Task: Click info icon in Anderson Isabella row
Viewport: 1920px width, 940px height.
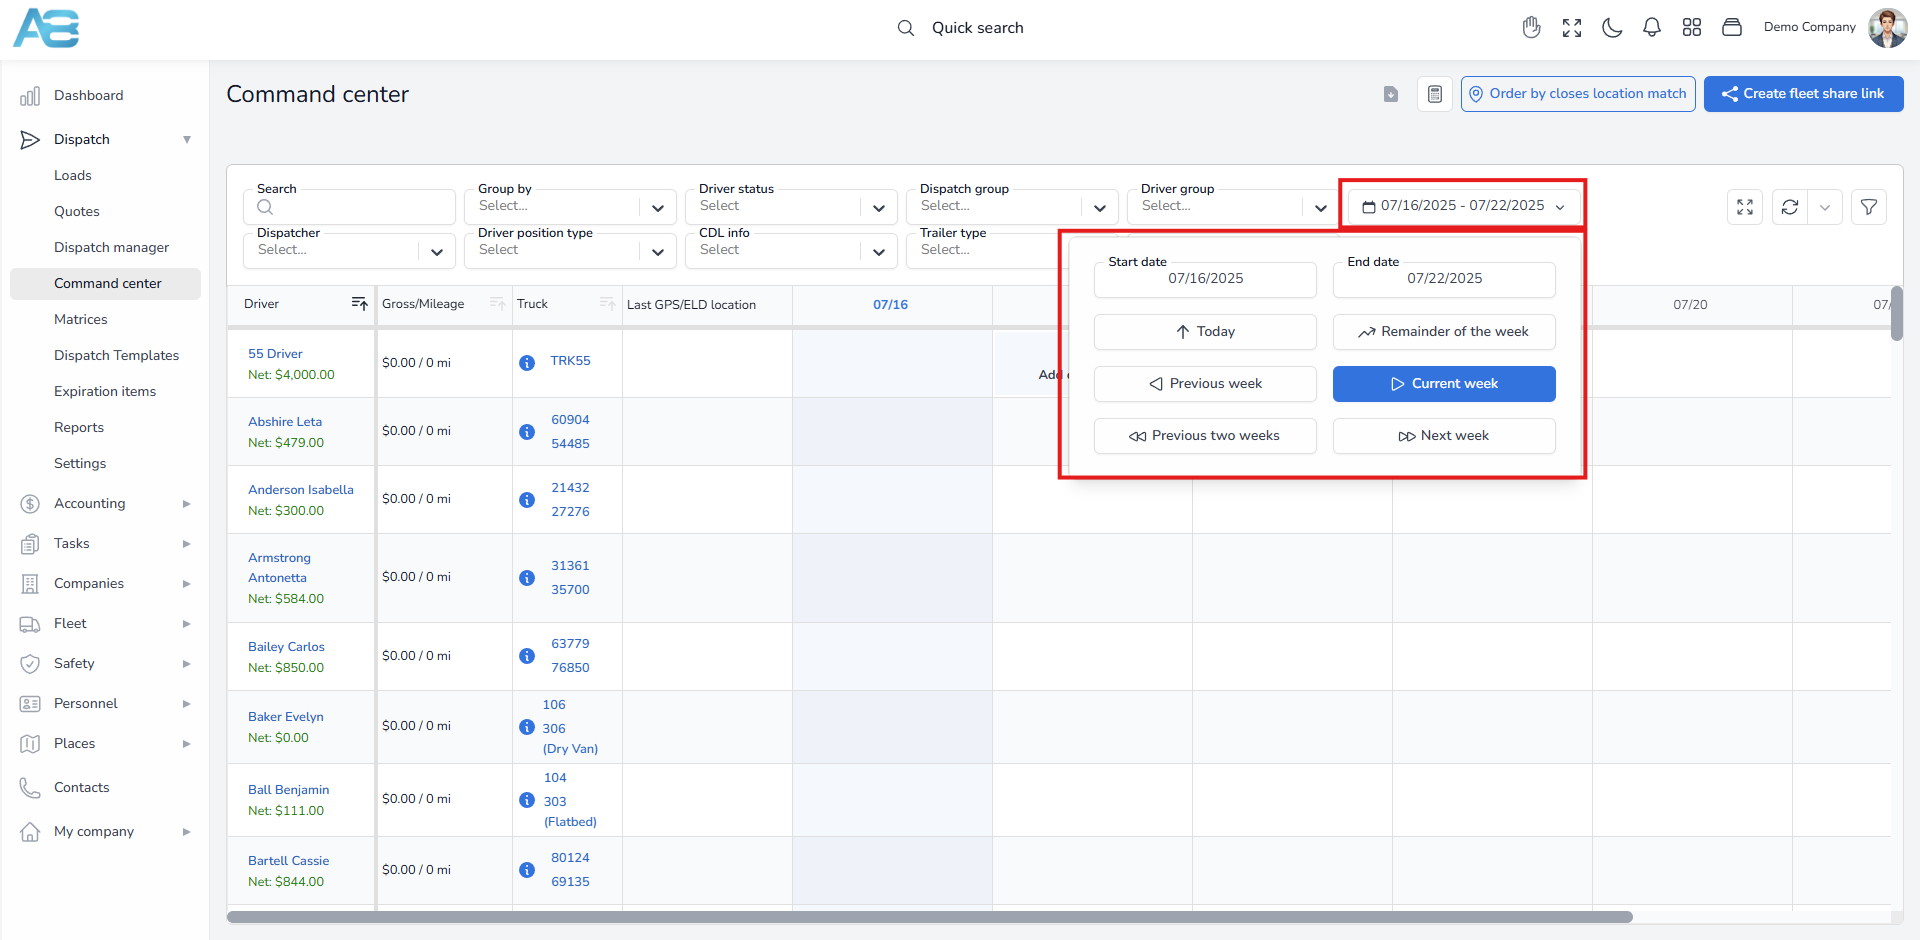Action: point(527,500)
